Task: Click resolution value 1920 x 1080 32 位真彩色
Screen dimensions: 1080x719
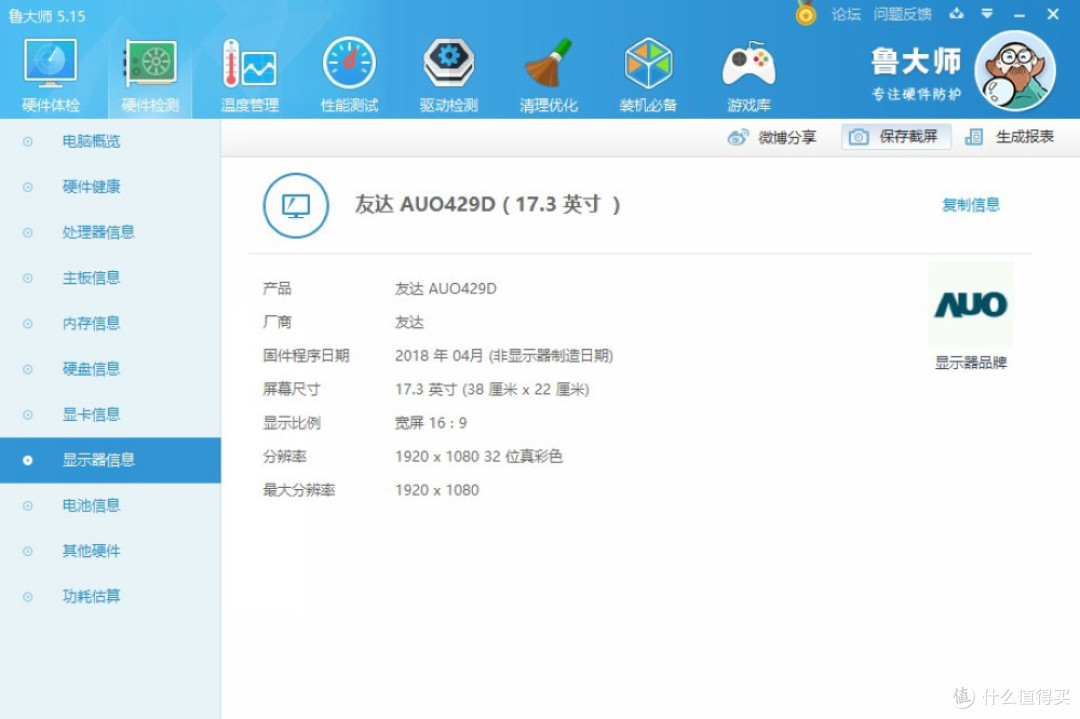Action: coord(479,457)
